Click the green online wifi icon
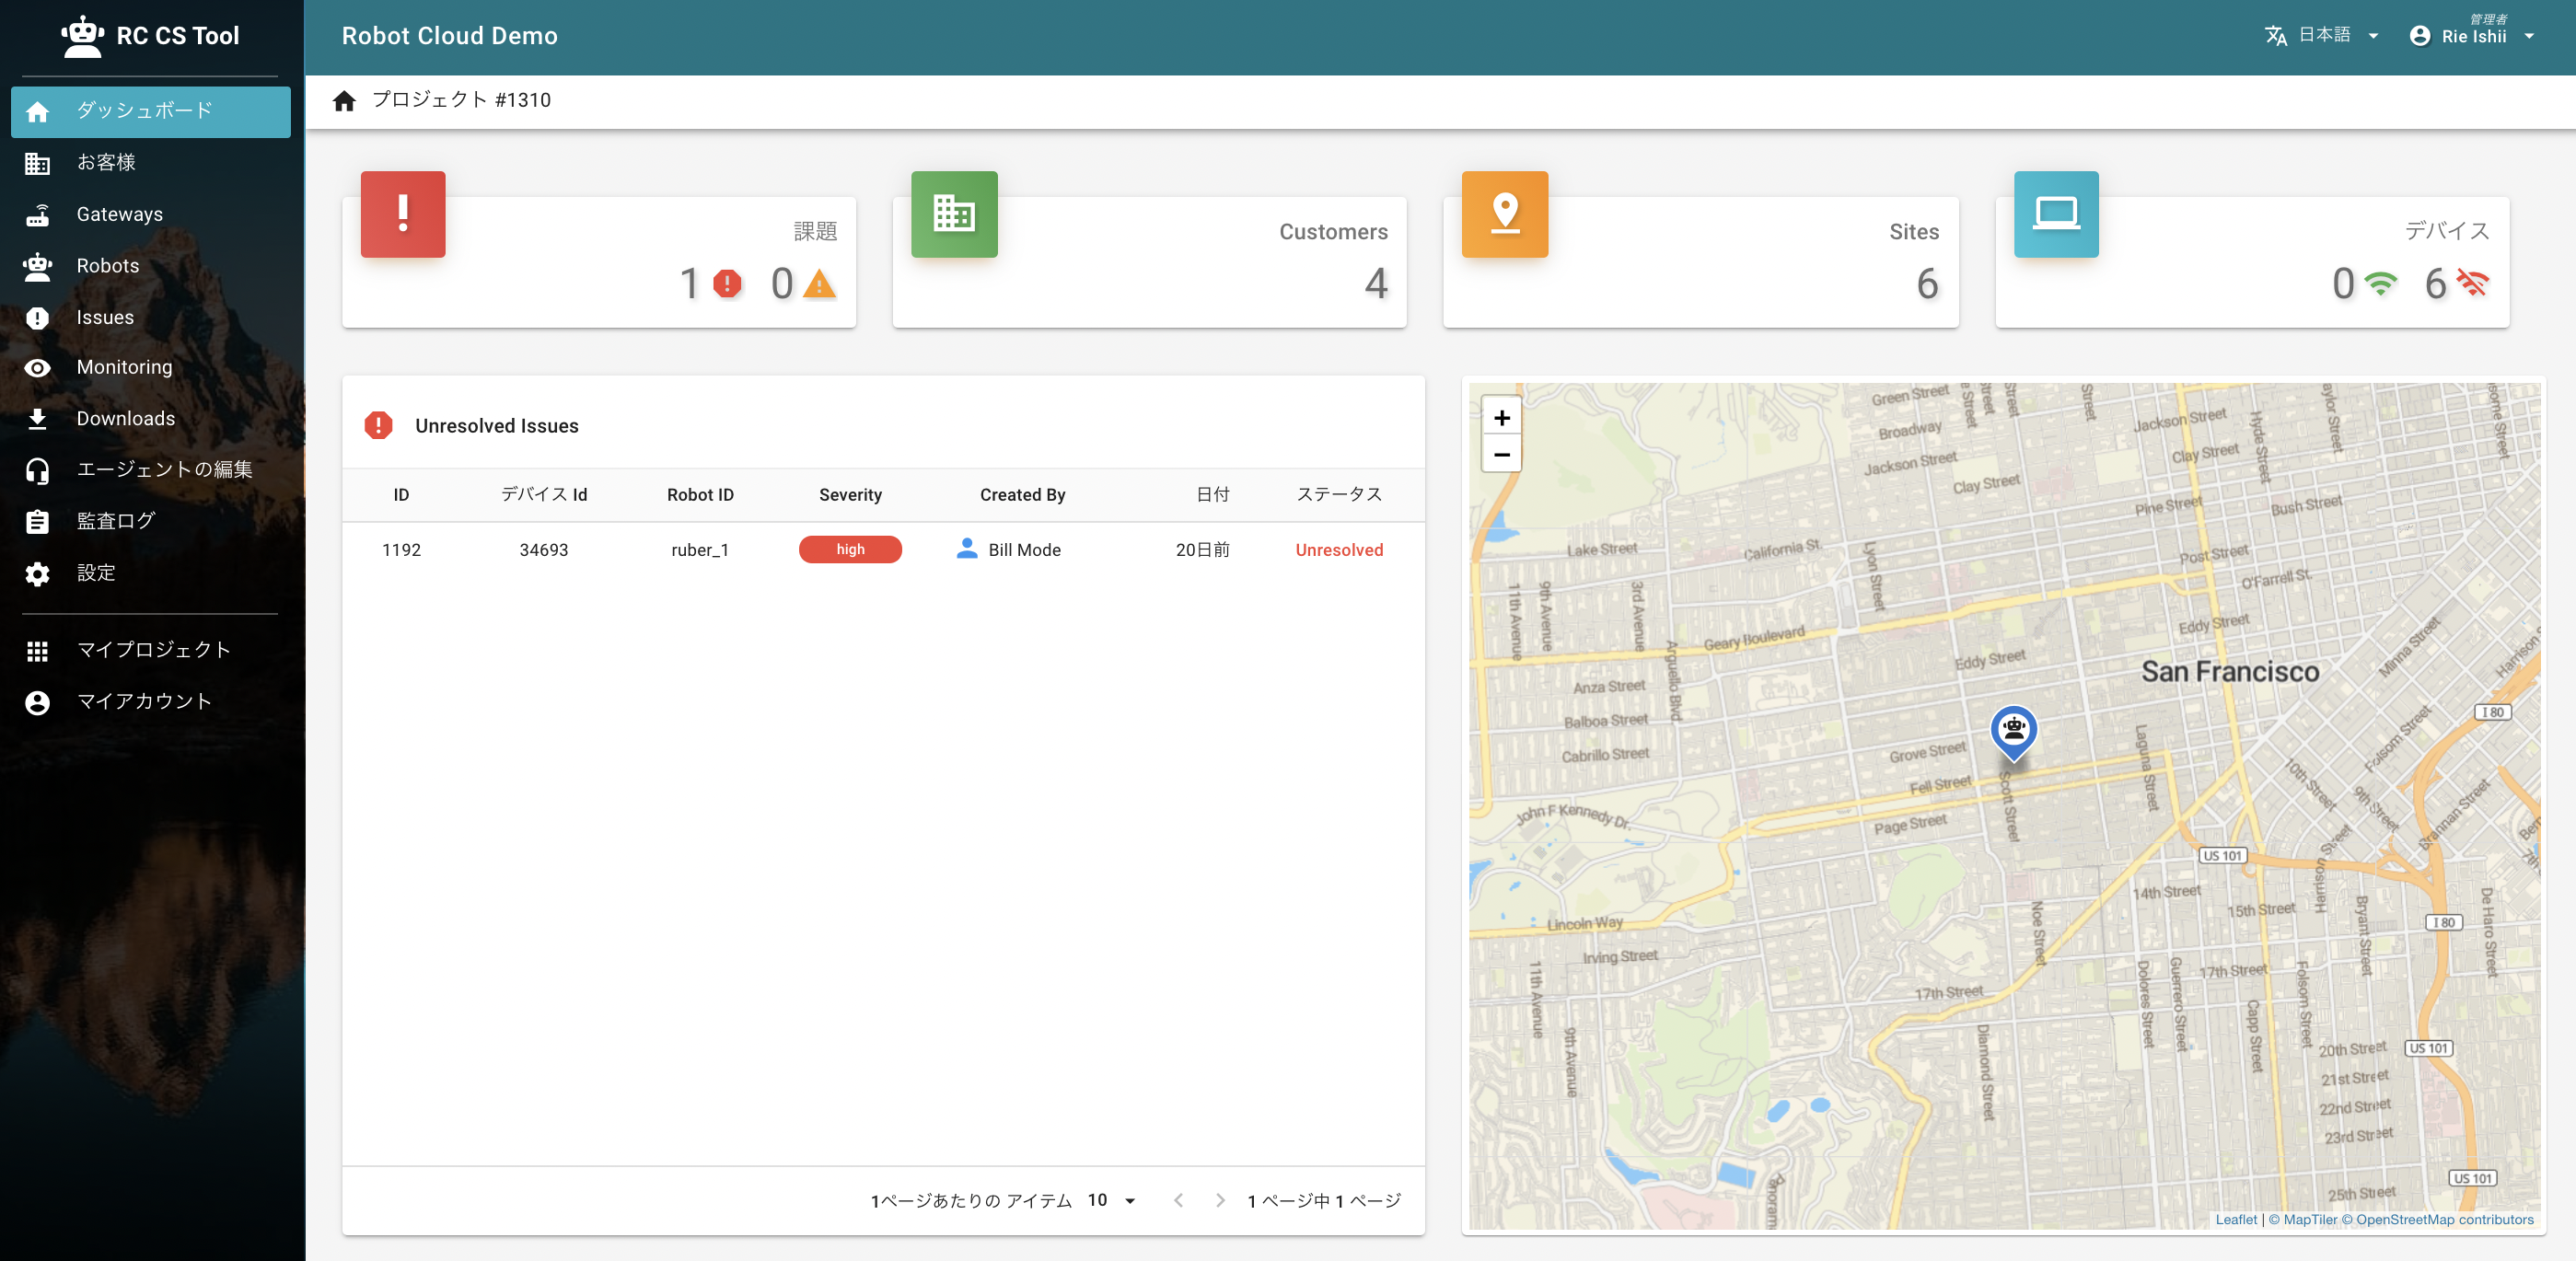 click(2381, 284)
